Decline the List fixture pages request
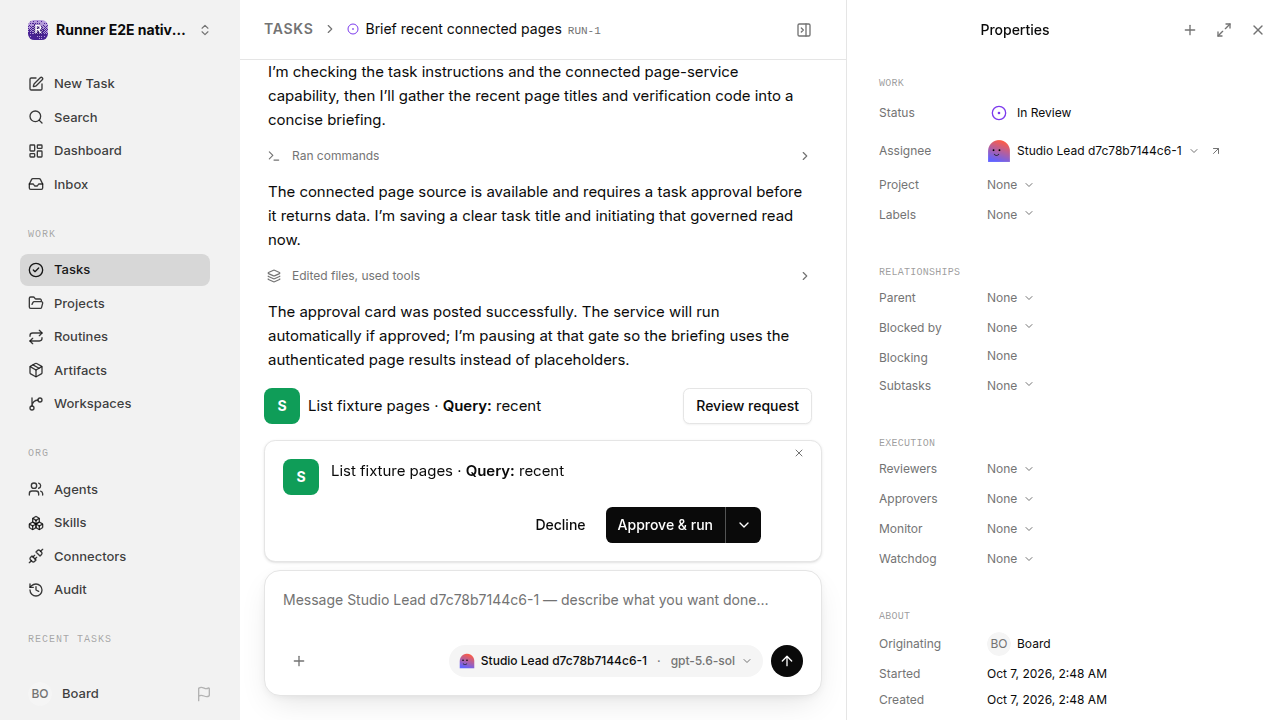1280x720 pixels. (560, 525)
